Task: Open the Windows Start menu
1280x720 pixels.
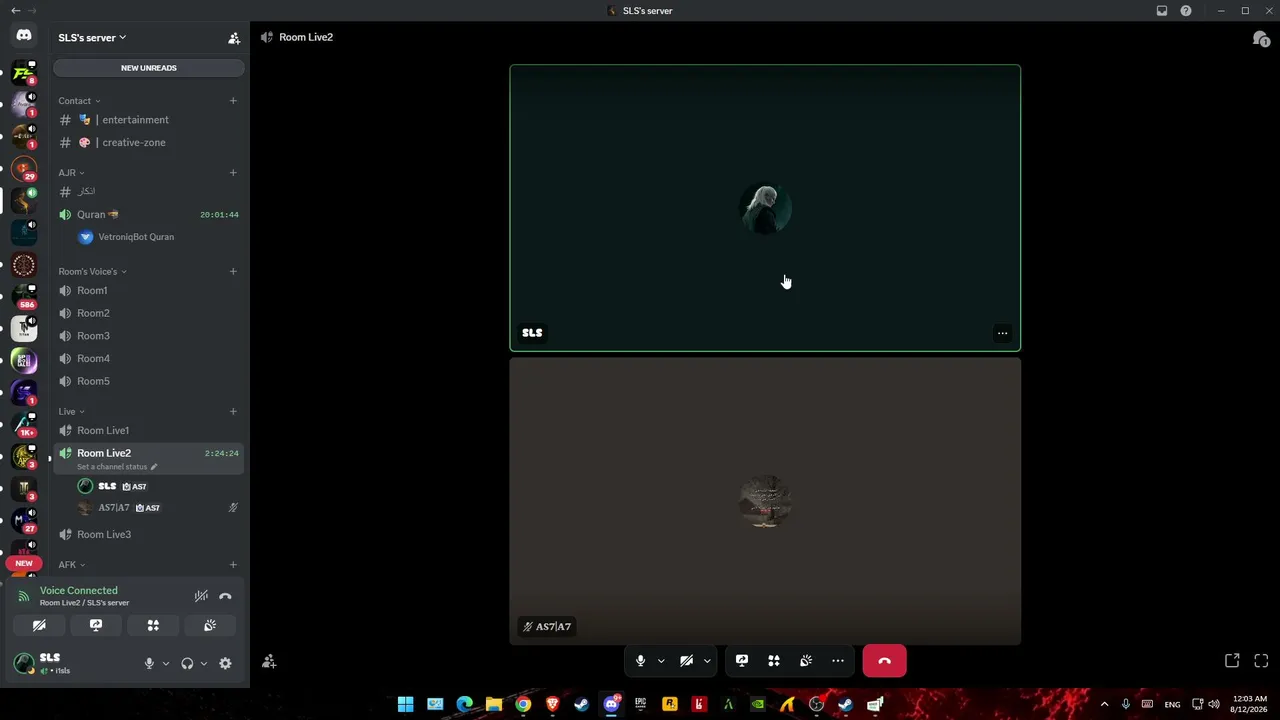Action: tap(405, 705)
